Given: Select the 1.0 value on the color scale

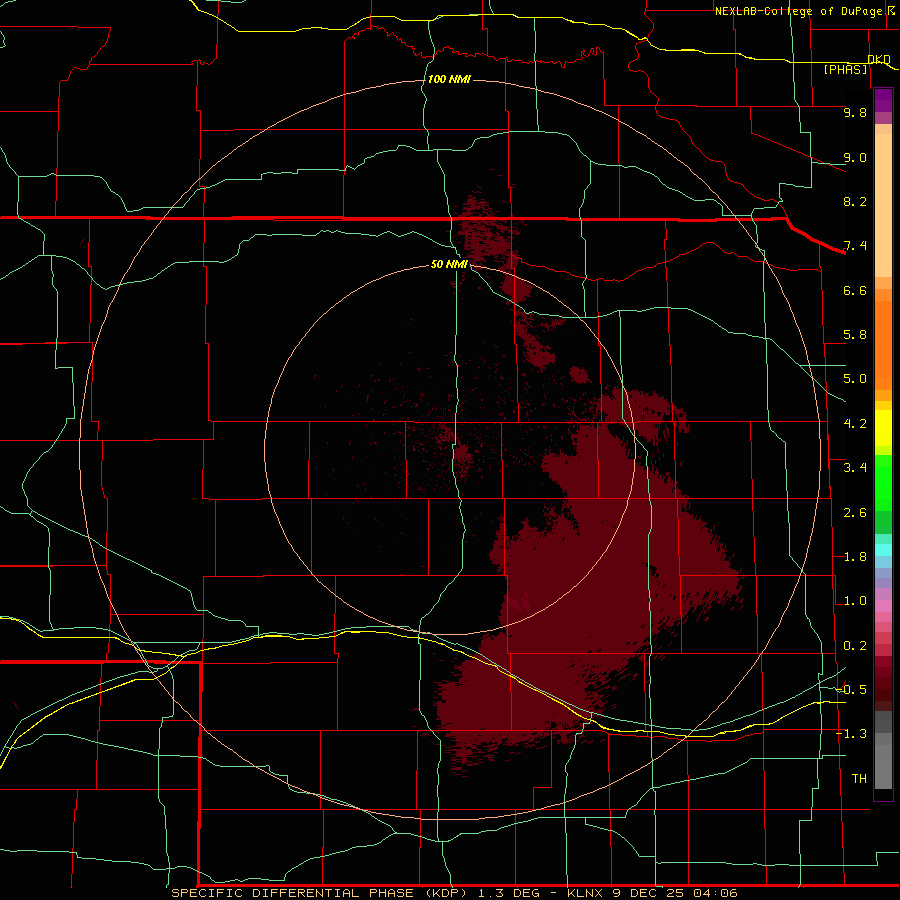Looking at the screenshot, I should (855, 601).
